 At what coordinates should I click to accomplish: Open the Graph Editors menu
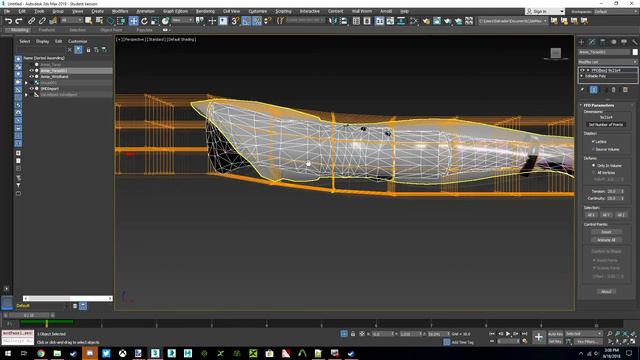[x=176, y=11]
